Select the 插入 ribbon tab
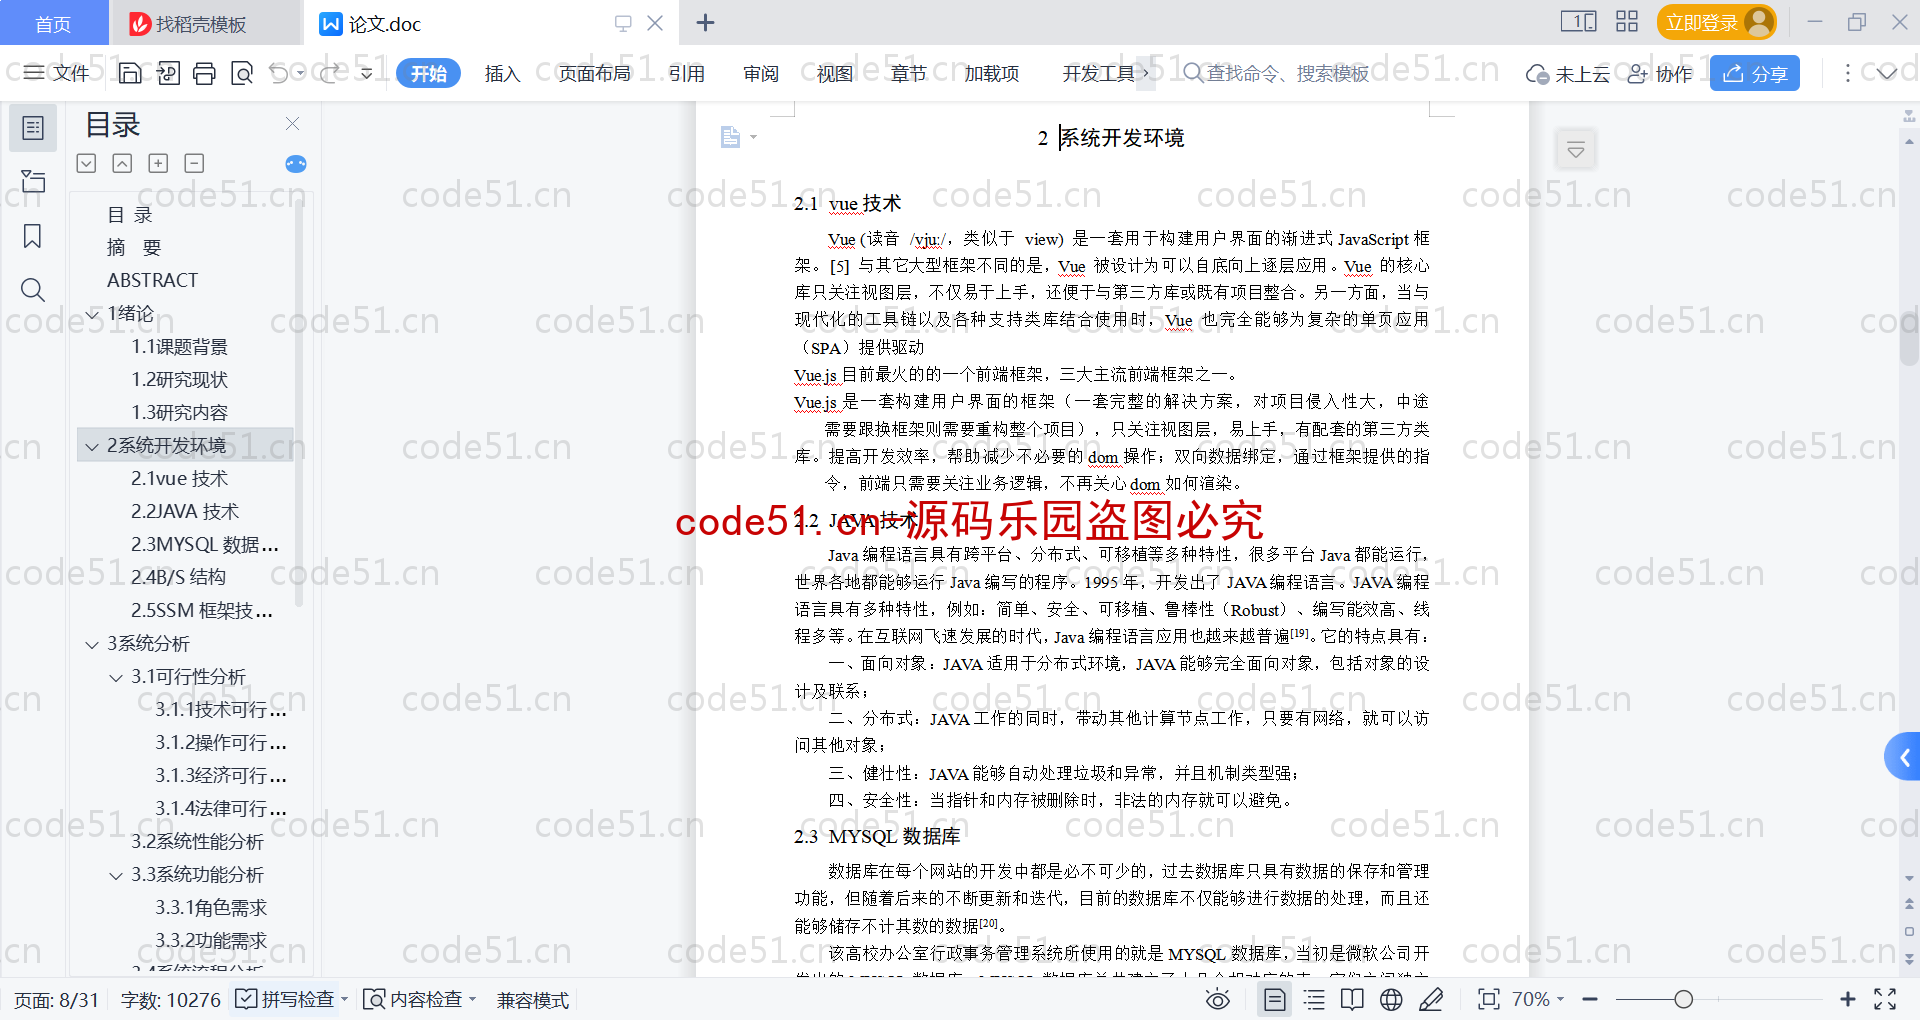 [502, 73]
